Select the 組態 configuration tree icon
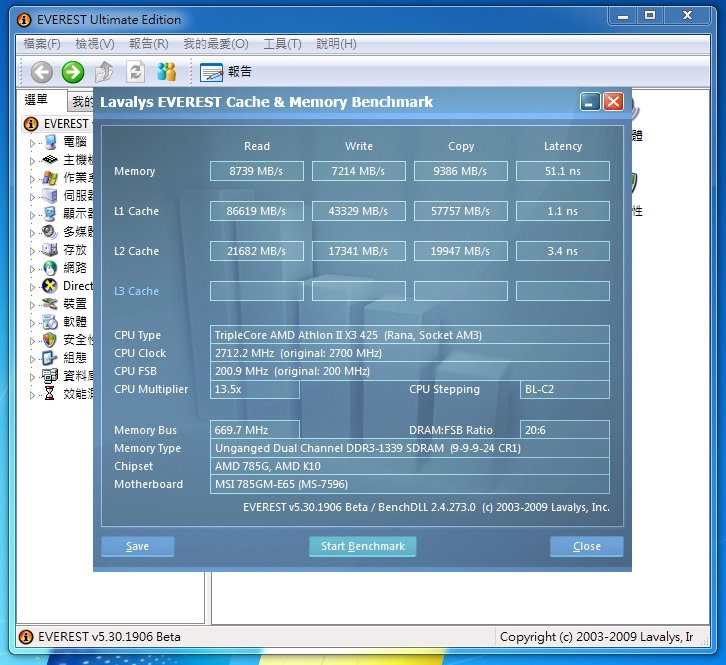726x665 pixels. tap(50, 358)
